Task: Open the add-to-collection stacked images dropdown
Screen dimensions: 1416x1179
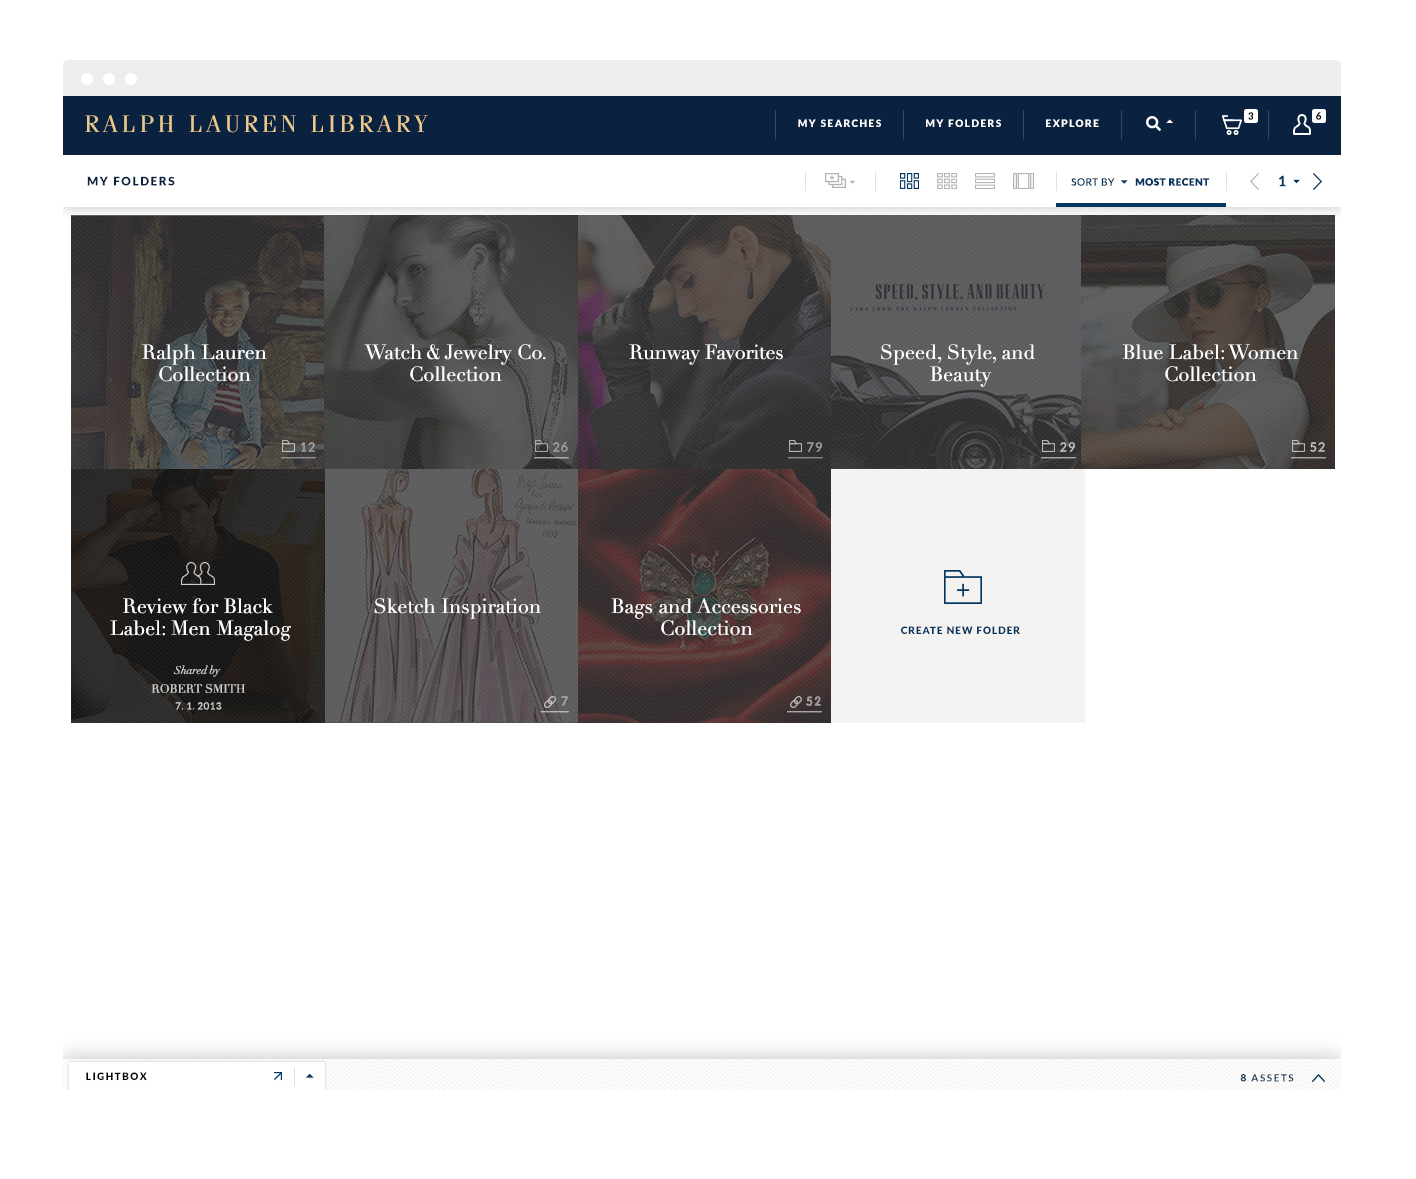Action: click(x=840, y=181)
